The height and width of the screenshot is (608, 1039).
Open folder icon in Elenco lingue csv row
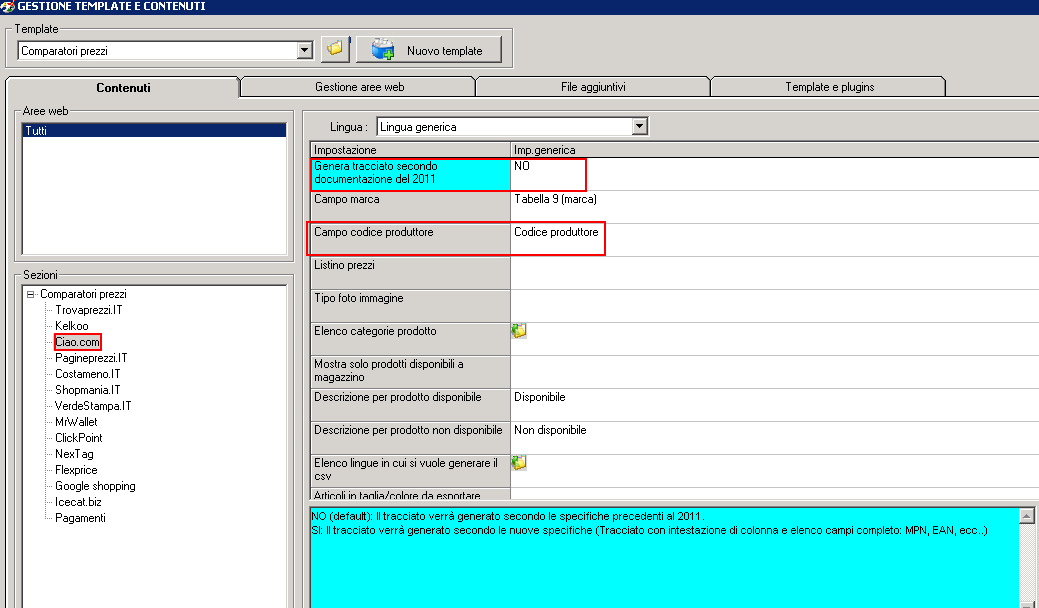click(520, 462)
